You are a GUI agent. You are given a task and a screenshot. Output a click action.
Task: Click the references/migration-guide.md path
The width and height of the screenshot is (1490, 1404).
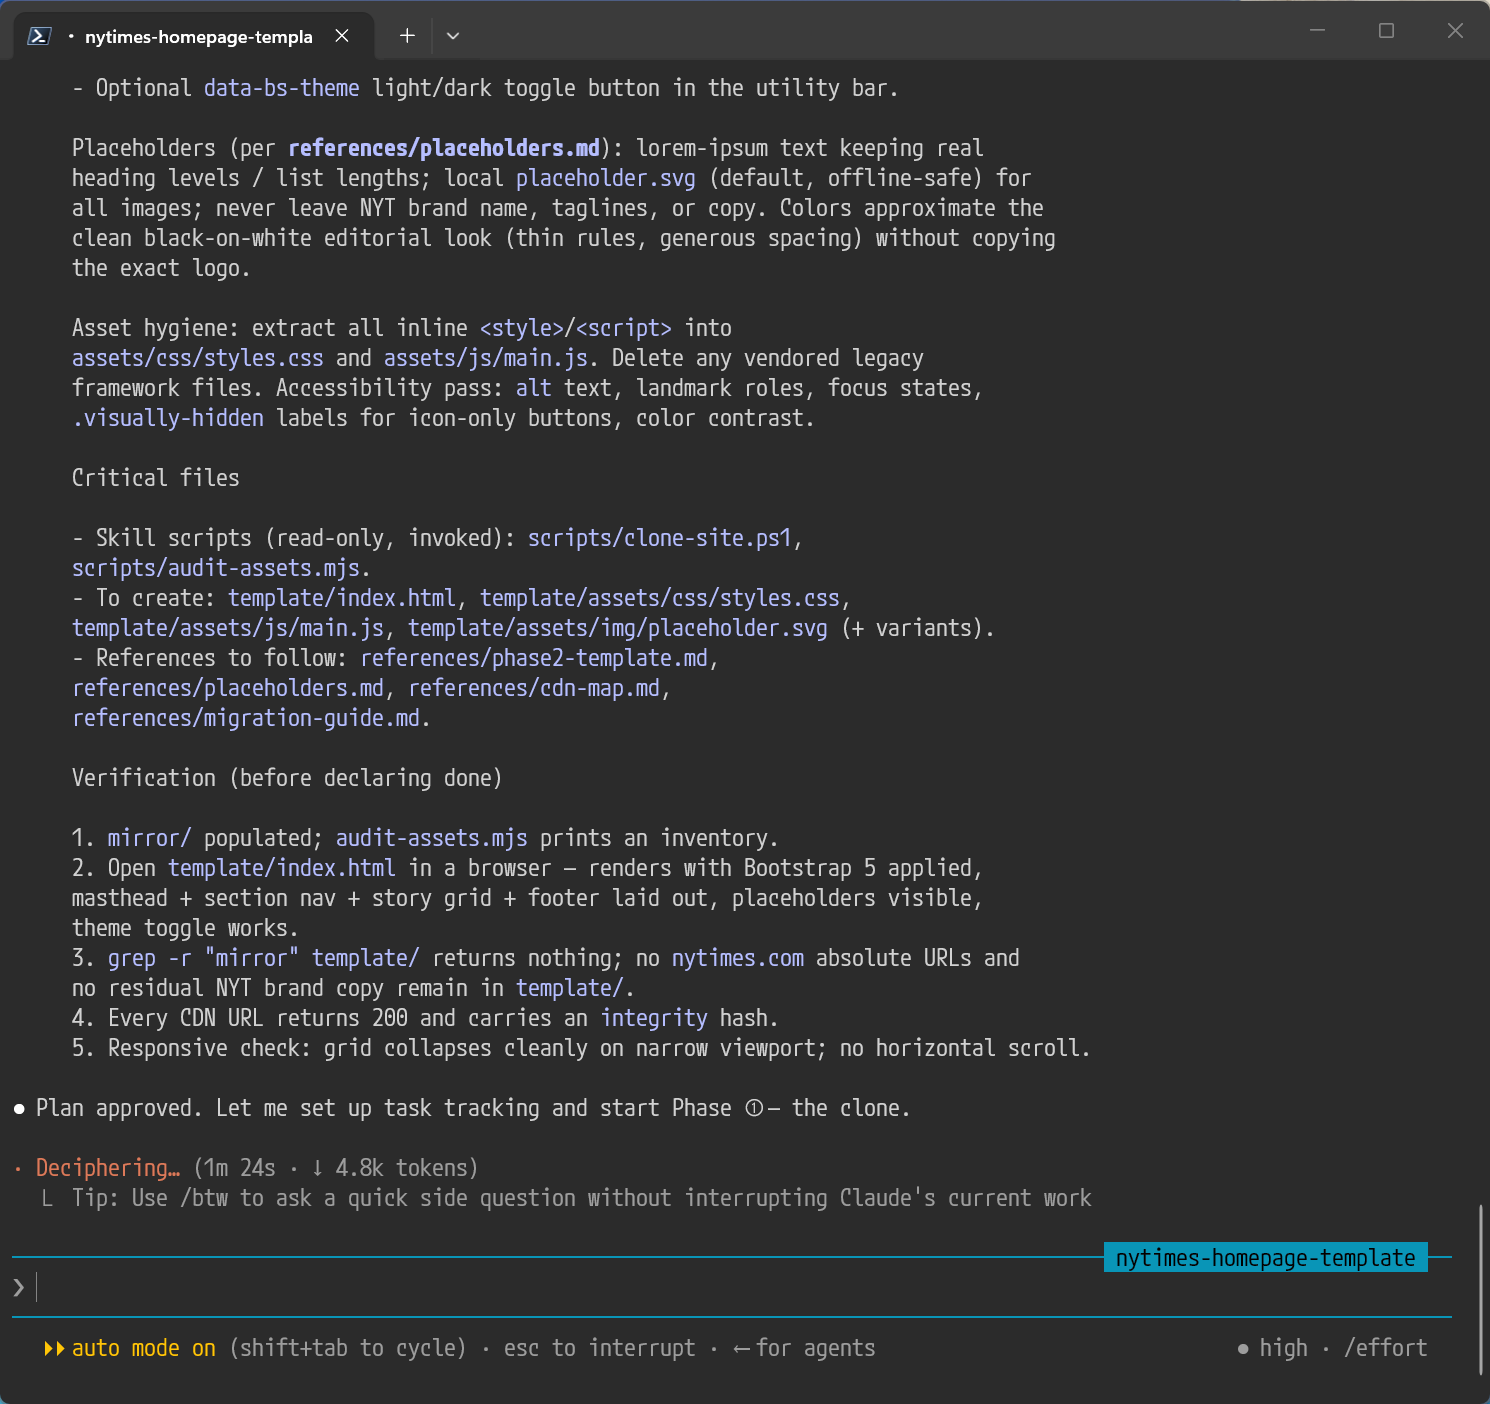[246, 718]
